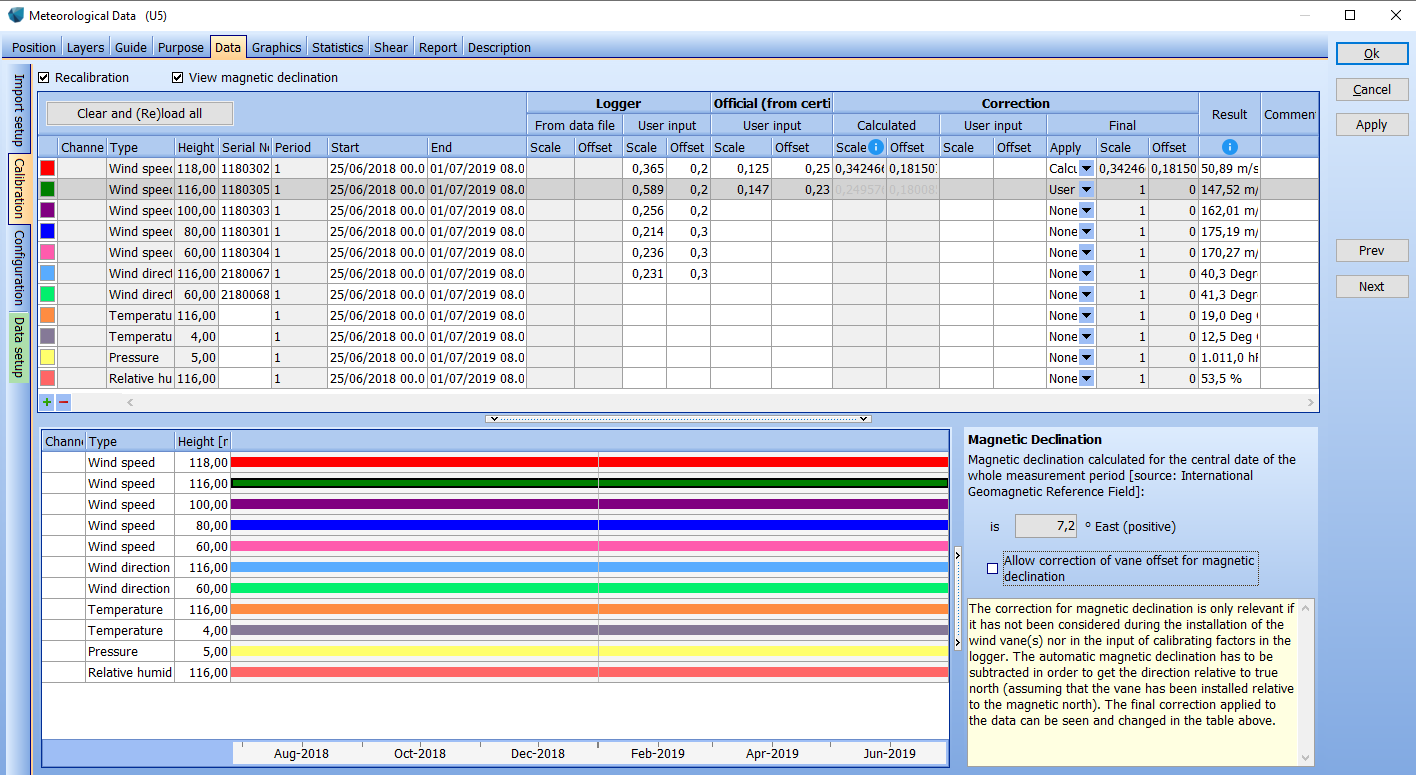Click the splitter handle between table and chart

coord(678,419)
